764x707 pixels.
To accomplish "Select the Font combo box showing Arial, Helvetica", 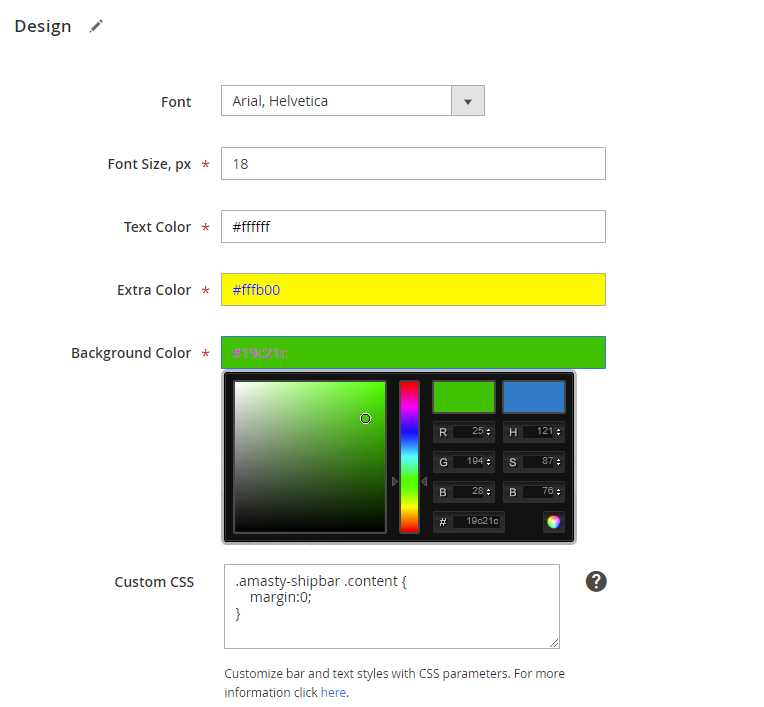I will coord(336,101).
